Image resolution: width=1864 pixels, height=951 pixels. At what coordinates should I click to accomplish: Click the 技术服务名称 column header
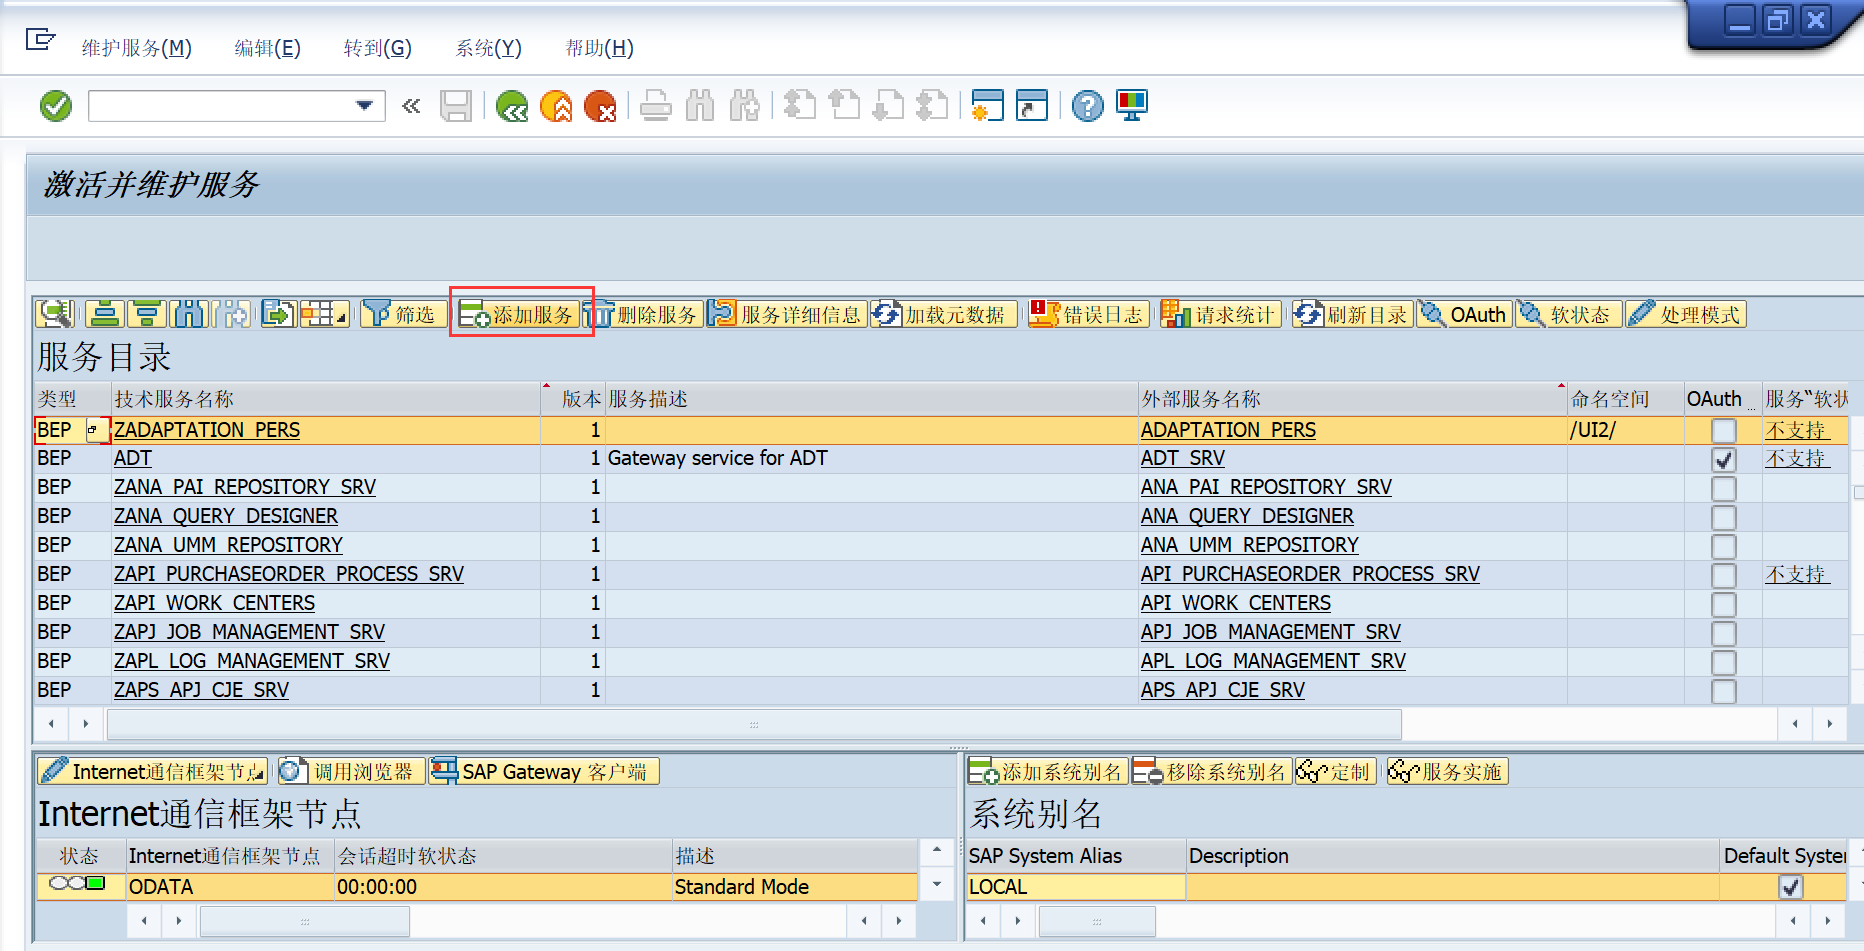(x=326, y=399)
